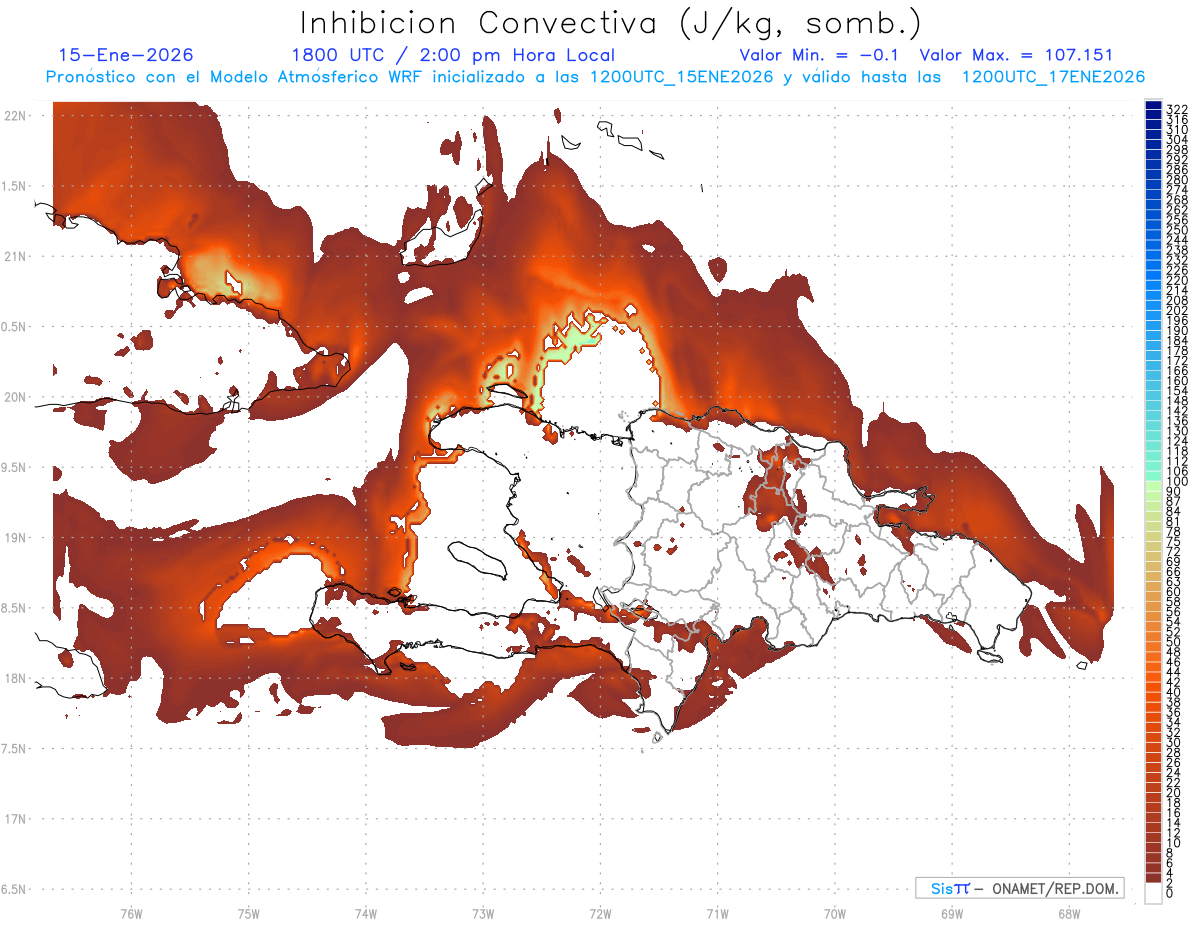Click the dark blue 322 swatch on the color bar
Image resolution: width=1200 pixels, height=927 pixels.
click(x=1153, y=105)
